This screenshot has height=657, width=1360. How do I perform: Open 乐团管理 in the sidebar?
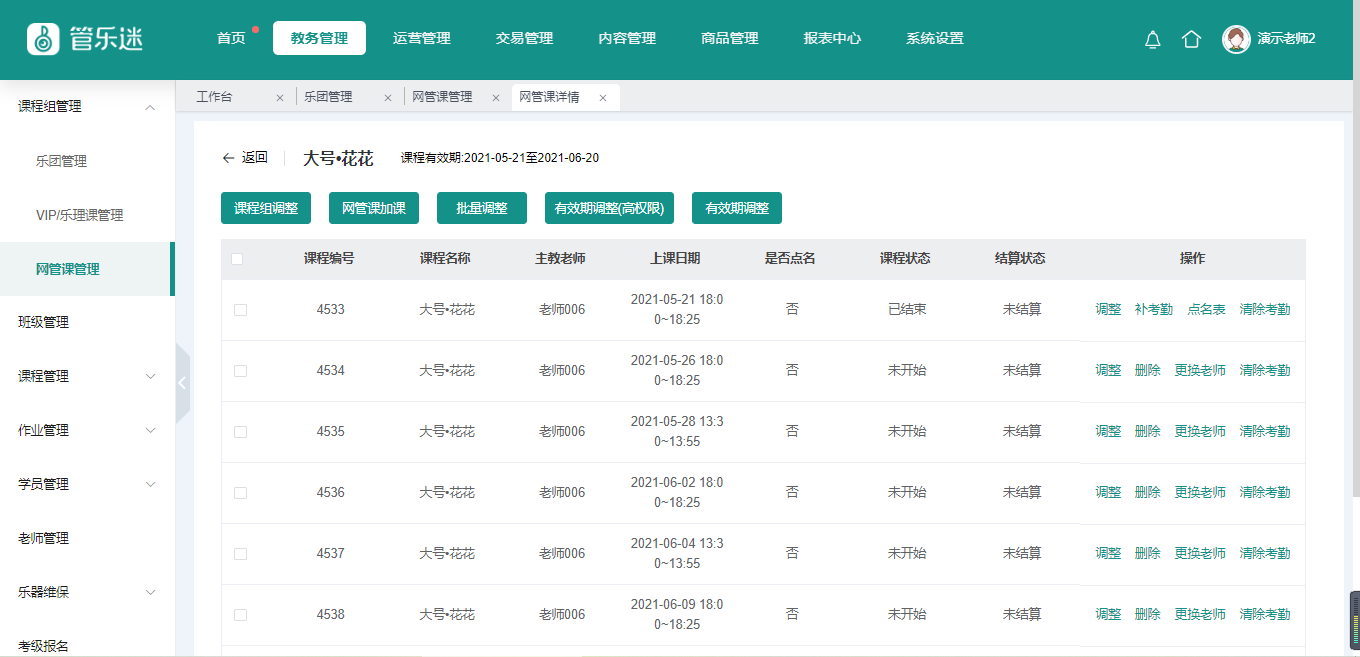62,161
